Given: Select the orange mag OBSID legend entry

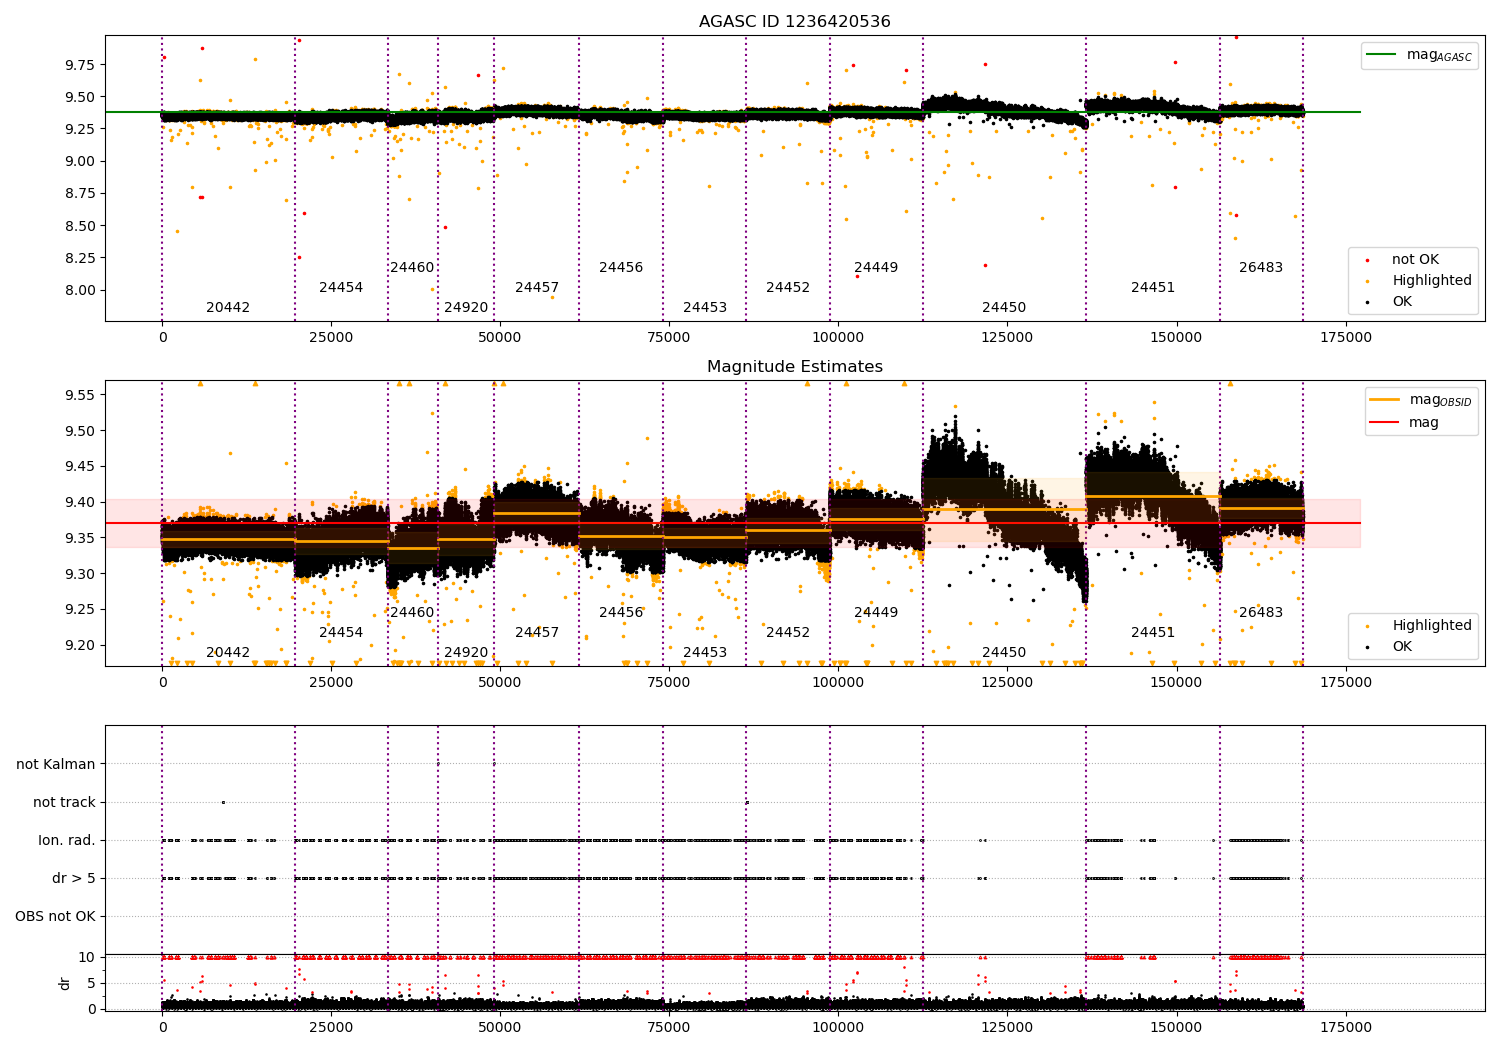Looking at the screenshot, I should 1421,401.
